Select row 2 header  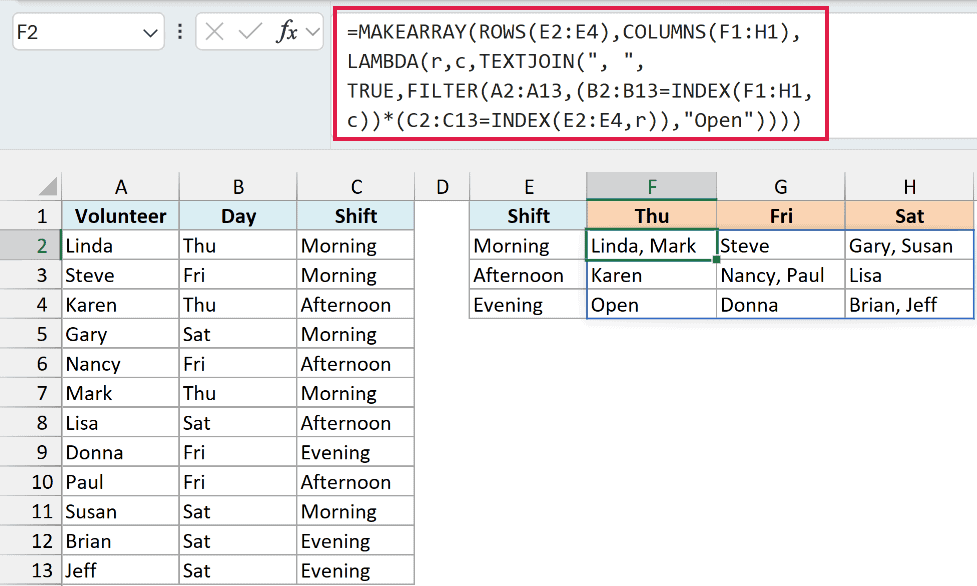[31, 245]
